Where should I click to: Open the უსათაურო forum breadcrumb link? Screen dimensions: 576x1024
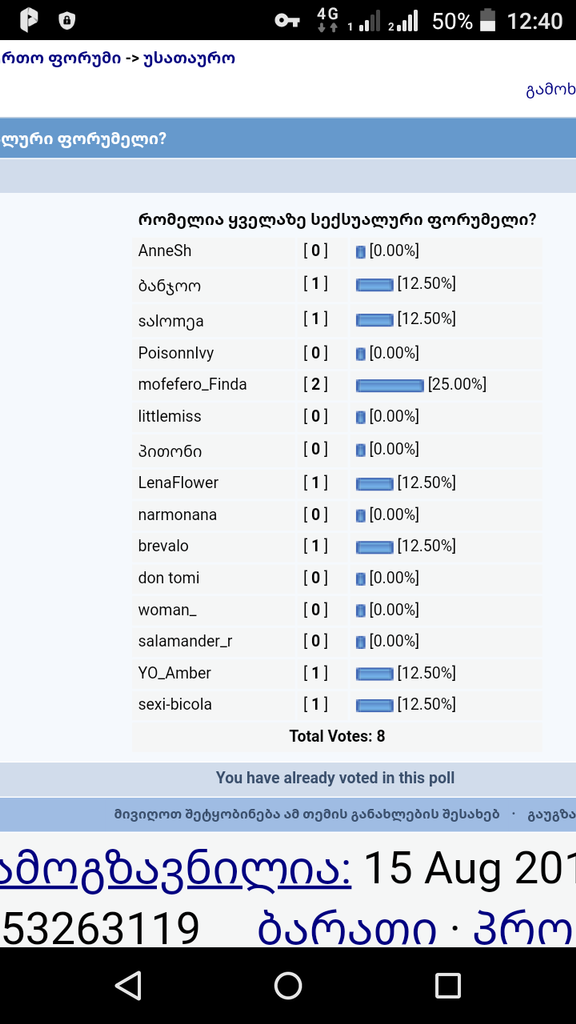(x=189, y=58)
